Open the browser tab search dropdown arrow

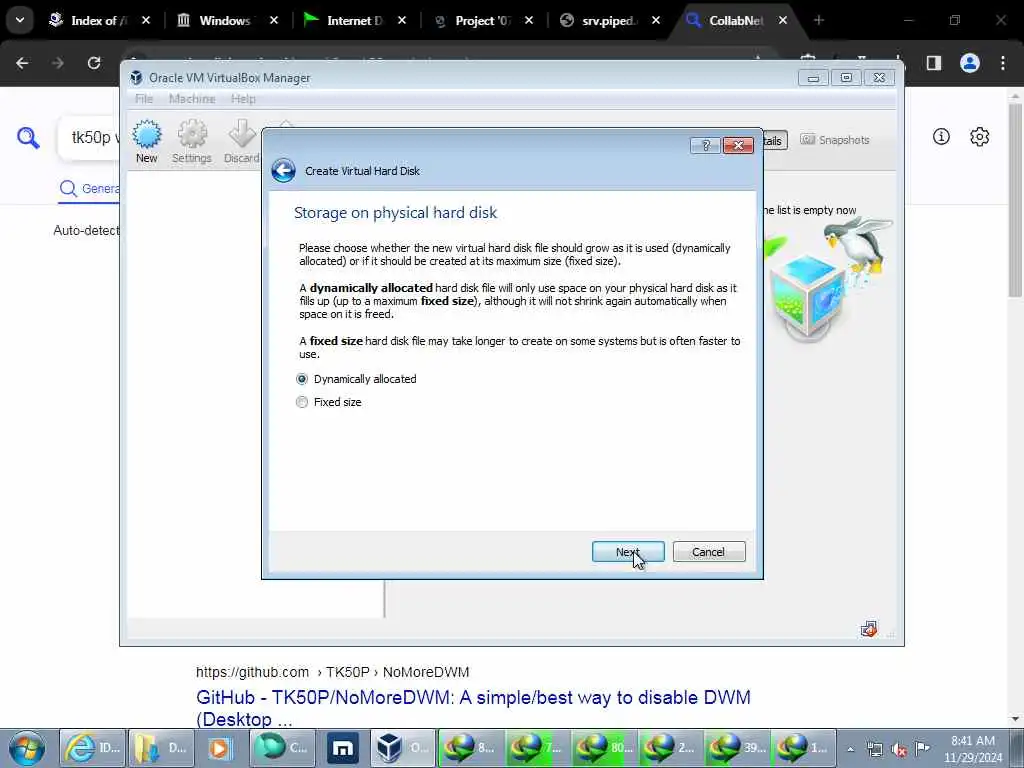20,20
